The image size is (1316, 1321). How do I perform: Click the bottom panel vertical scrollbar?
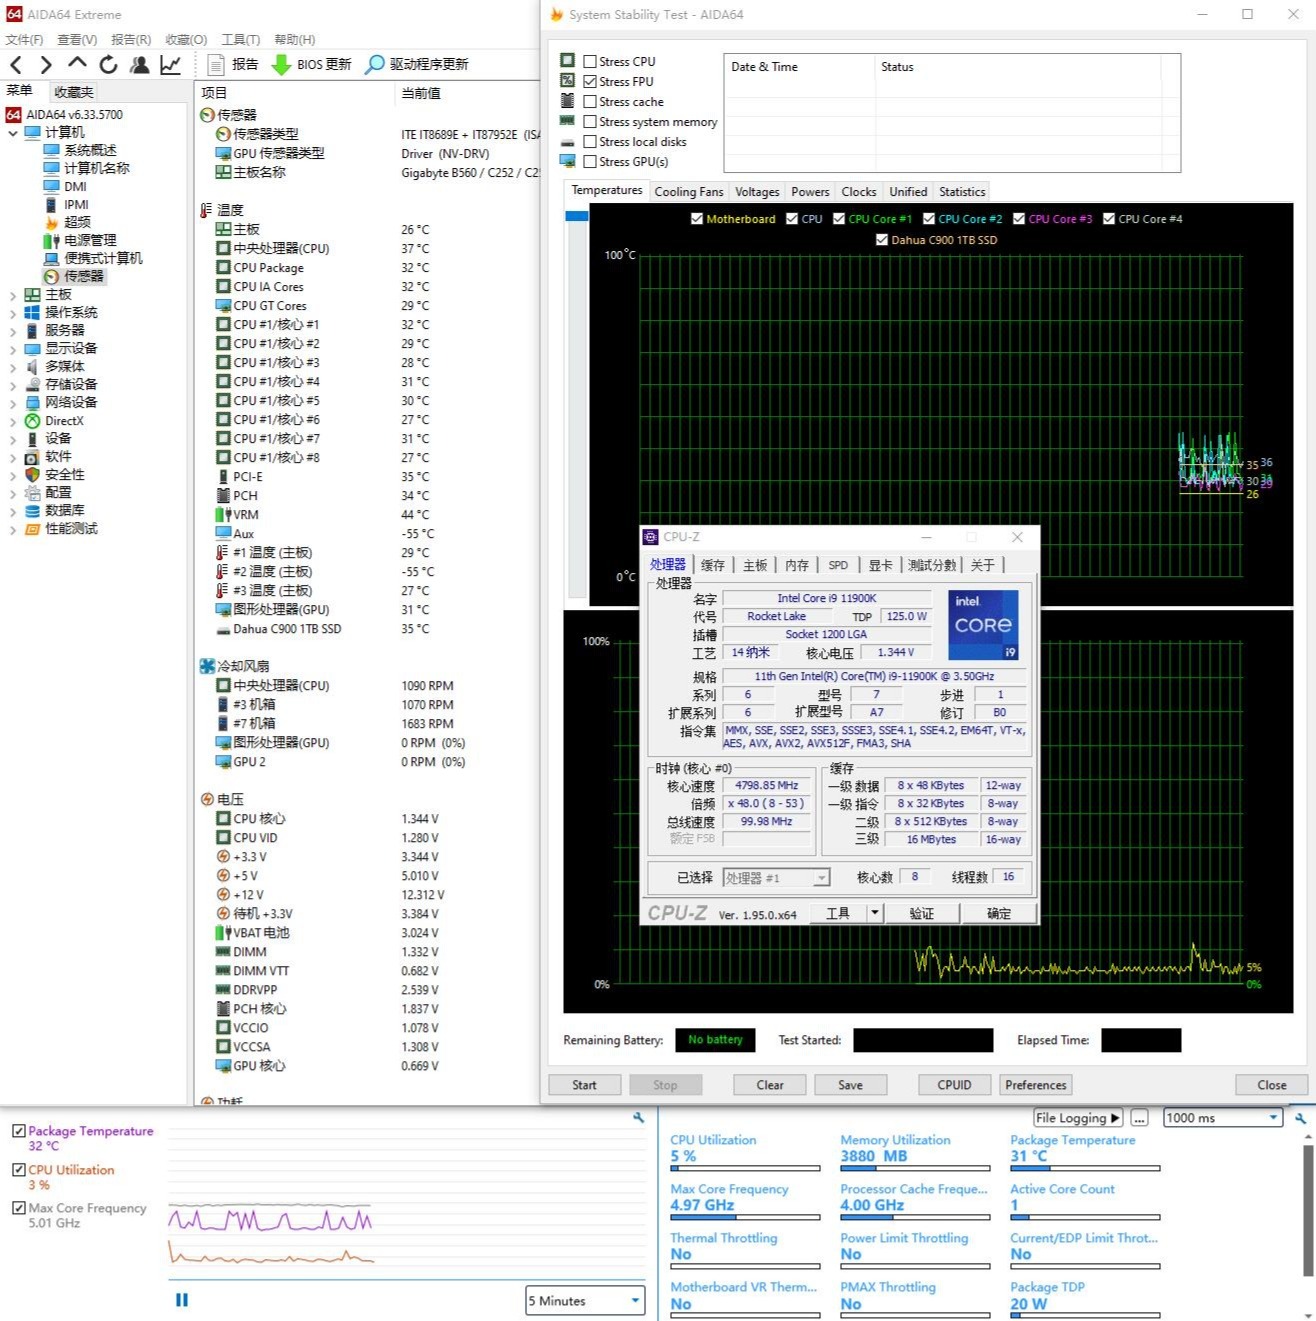(x=1308, y=1210)
